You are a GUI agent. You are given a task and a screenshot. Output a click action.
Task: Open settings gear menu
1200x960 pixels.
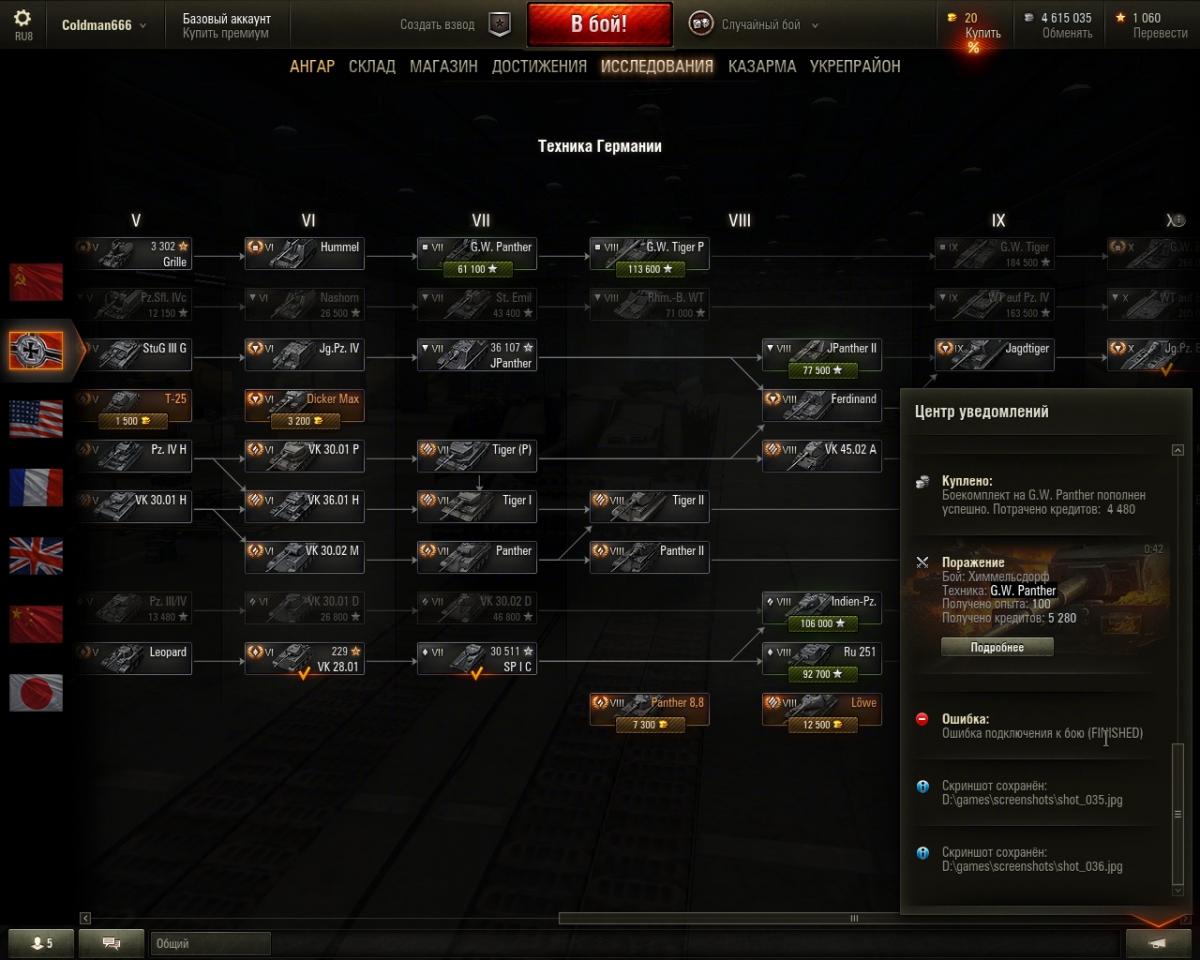click(x=22, y=18)
